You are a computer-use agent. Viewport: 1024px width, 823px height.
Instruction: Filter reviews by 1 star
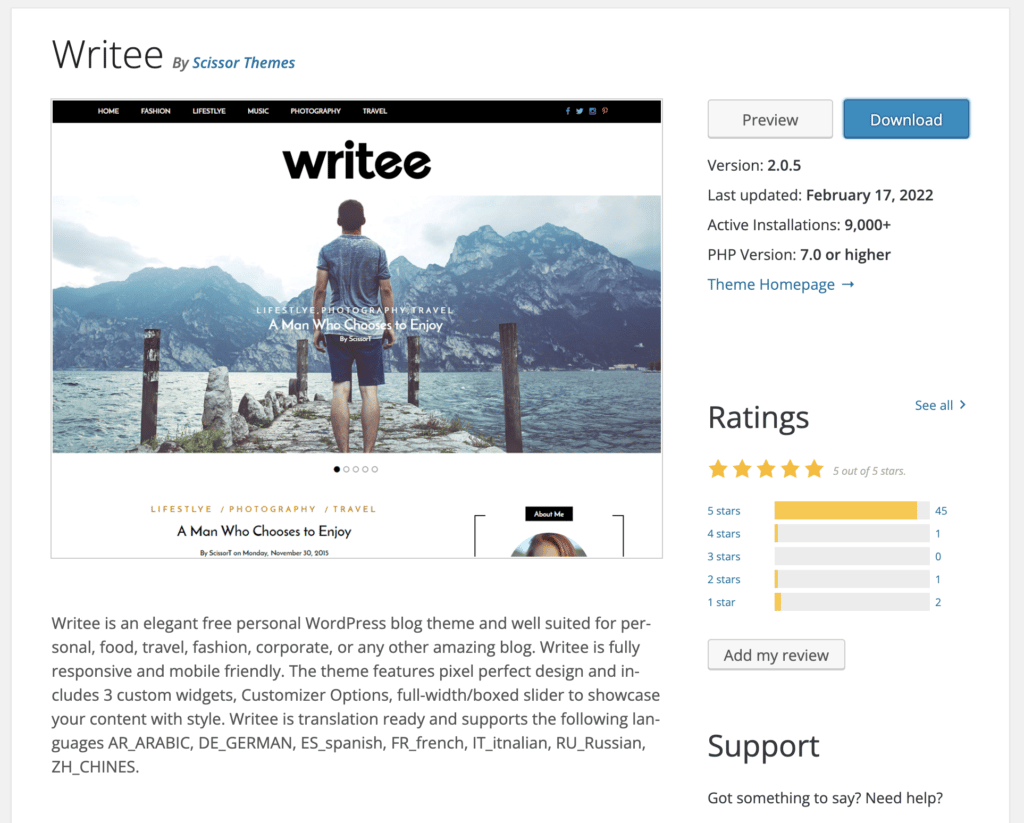(x=721, y=602)
